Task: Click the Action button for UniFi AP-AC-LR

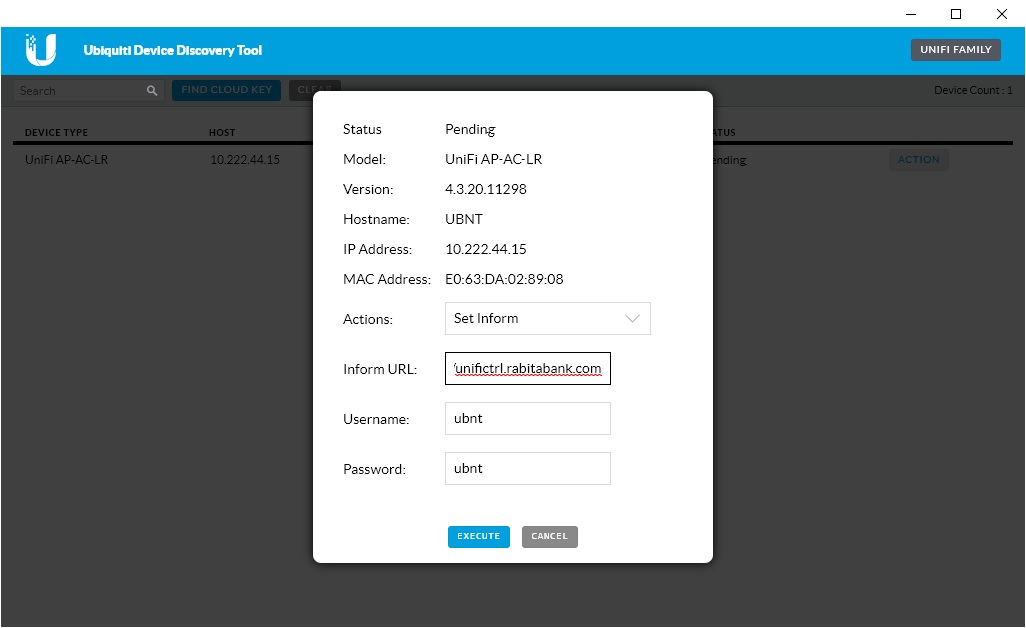Action: [918, 160]
